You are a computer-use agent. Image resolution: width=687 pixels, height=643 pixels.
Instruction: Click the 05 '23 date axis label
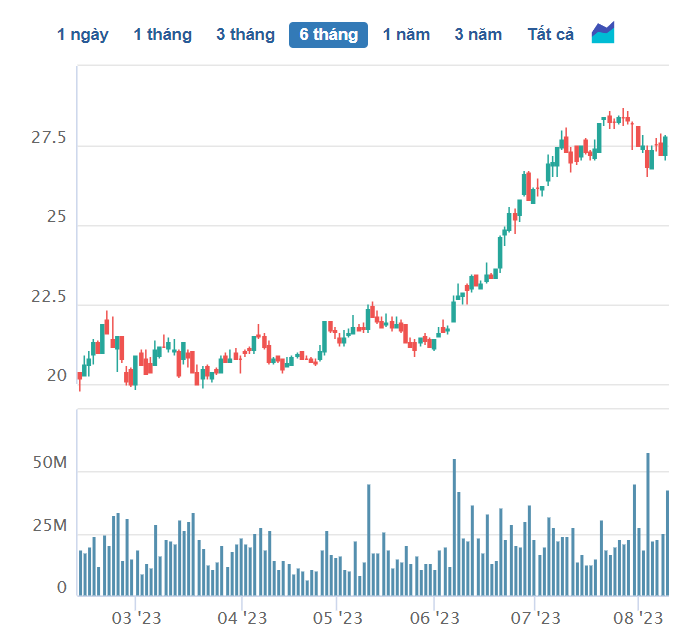point(337,618)
